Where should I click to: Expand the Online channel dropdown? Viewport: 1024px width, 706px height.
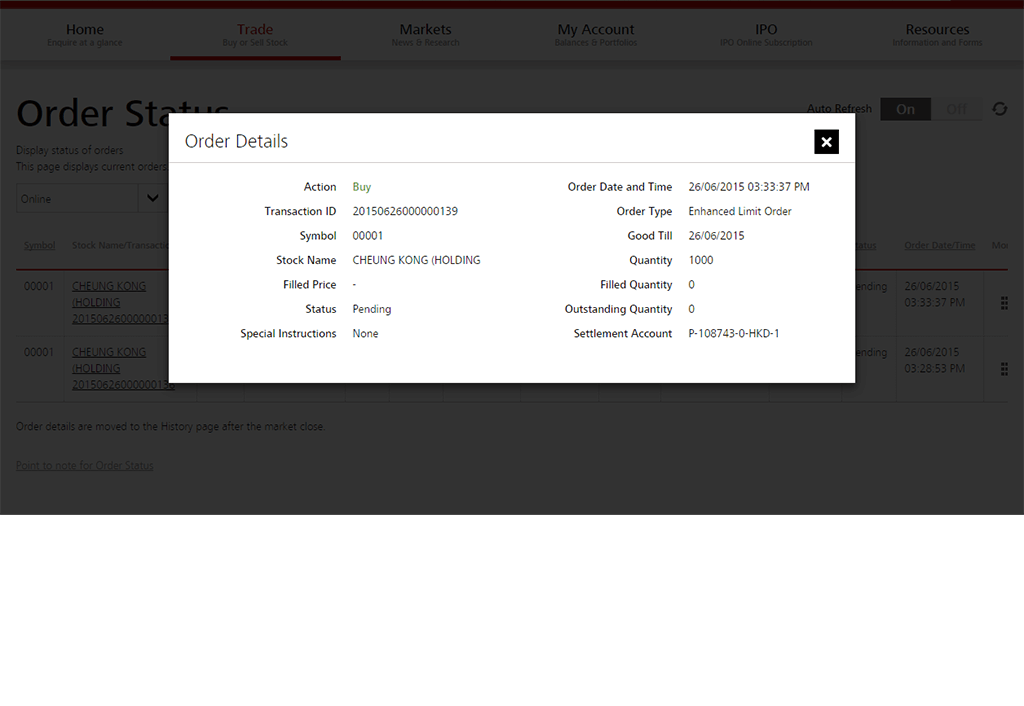[152, 198]
